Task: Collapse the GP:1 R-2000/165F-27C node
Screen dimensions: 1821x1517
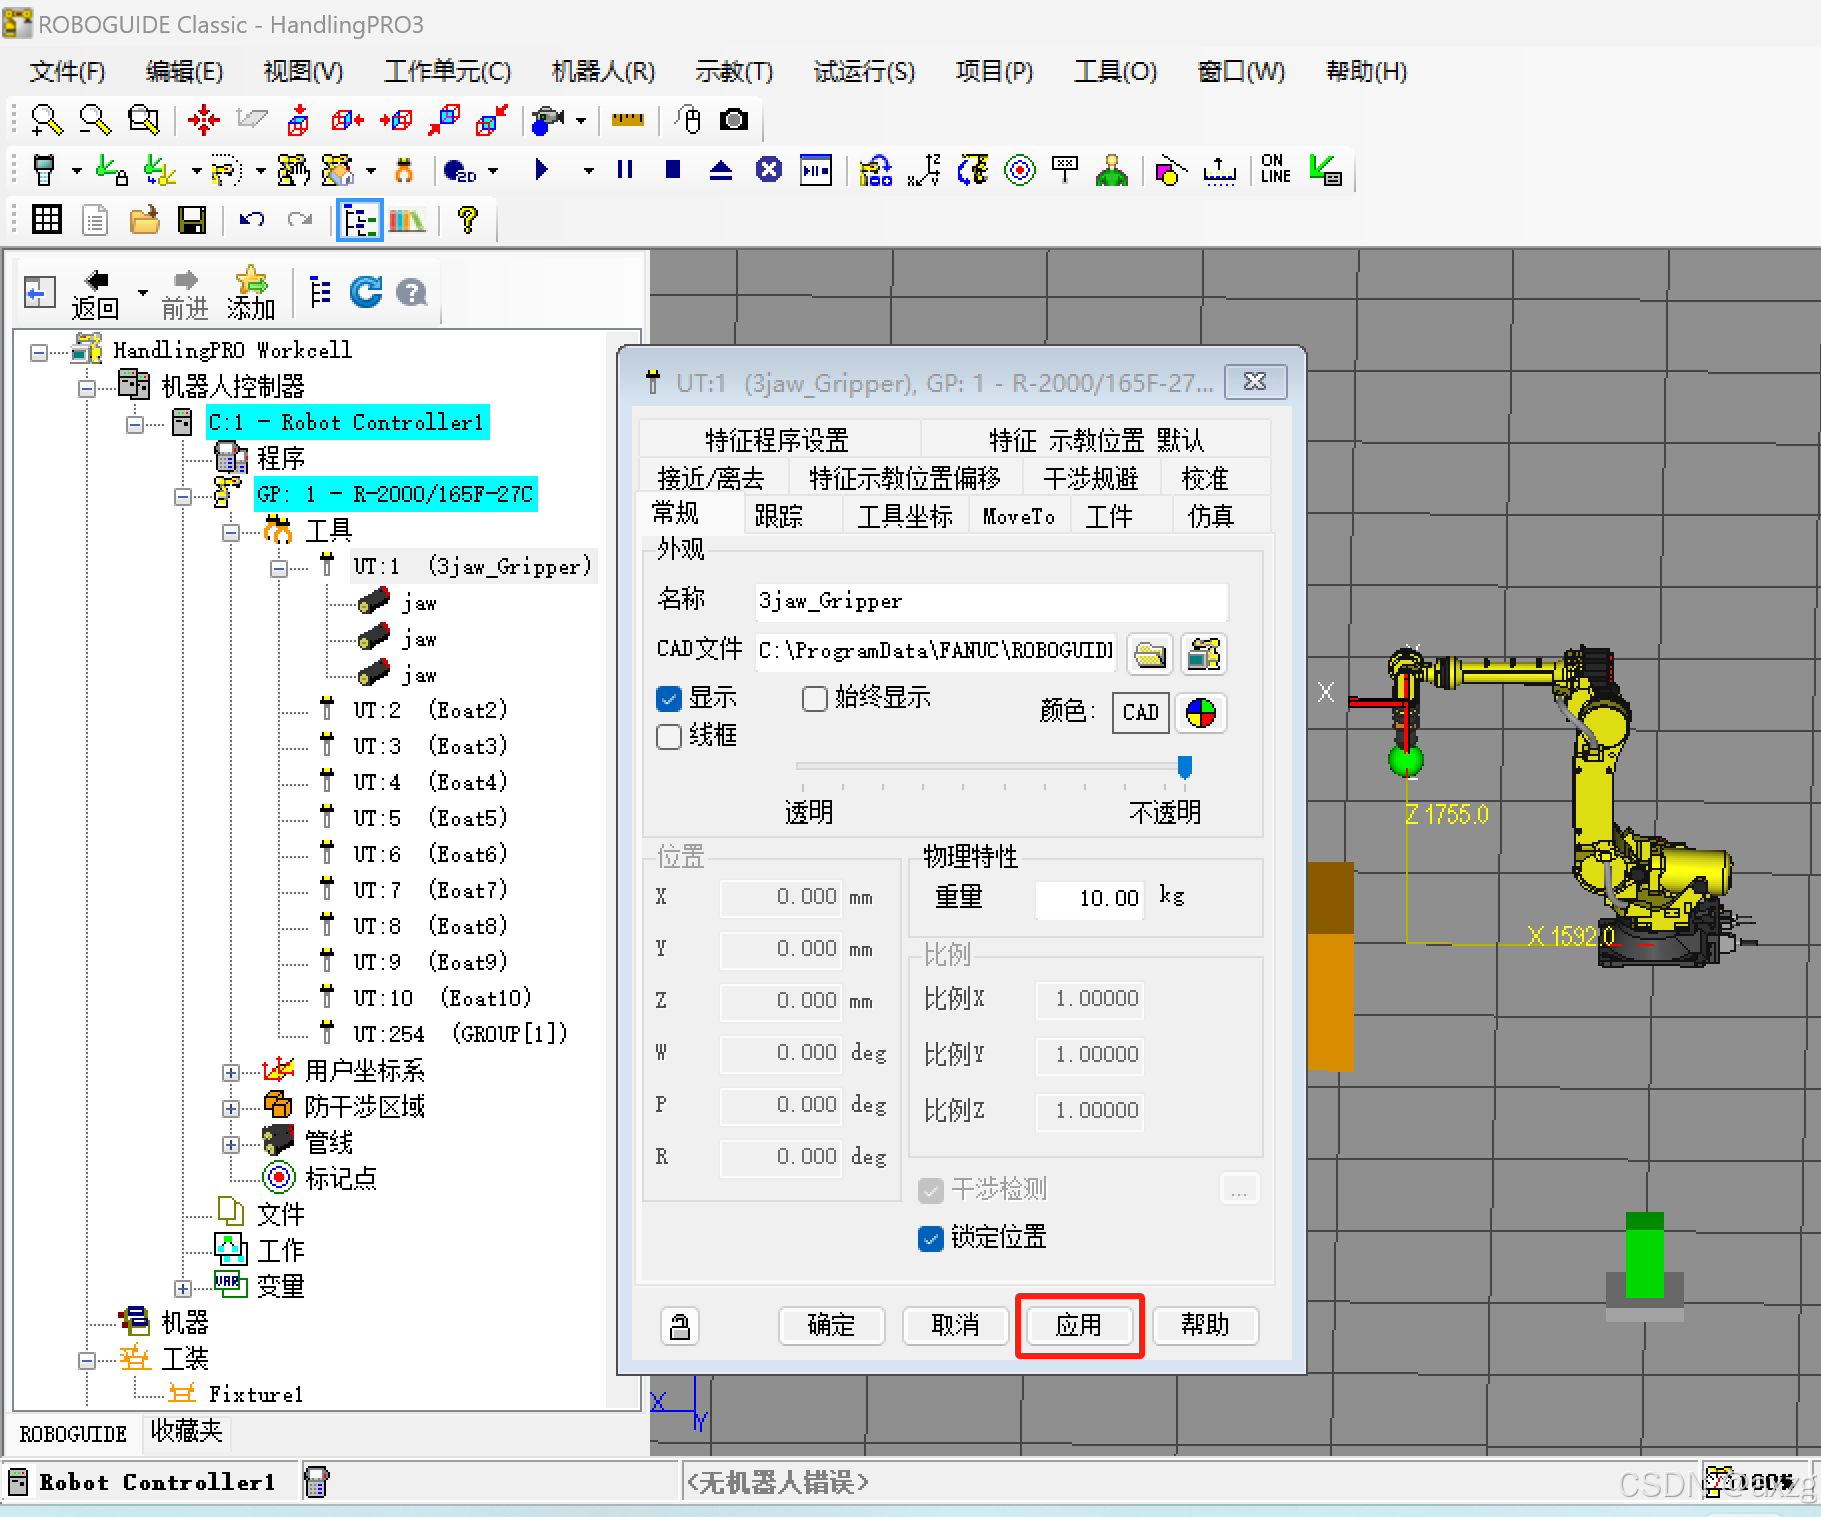Action: tap(183, 496)
